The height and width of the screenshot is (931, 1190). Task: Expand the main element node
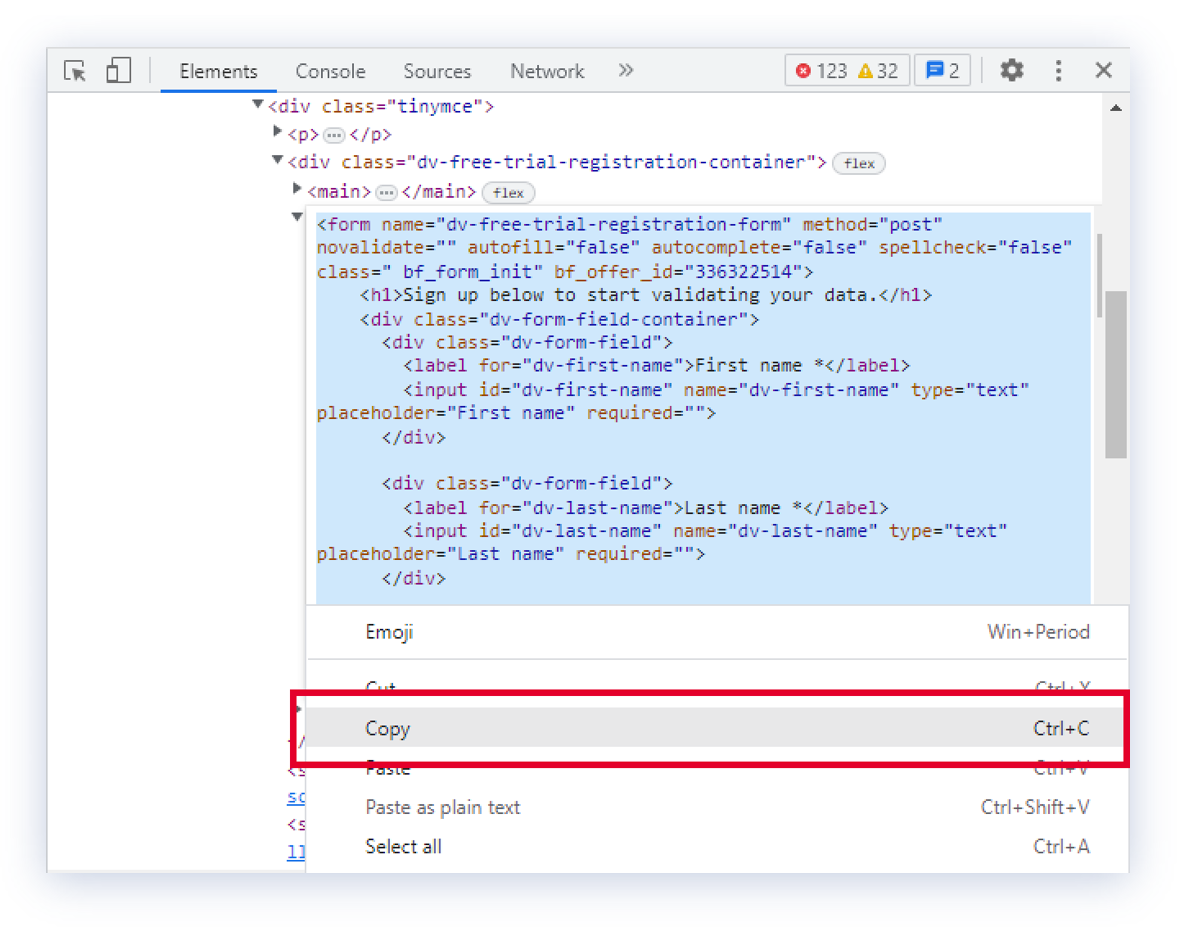(297, 189)
